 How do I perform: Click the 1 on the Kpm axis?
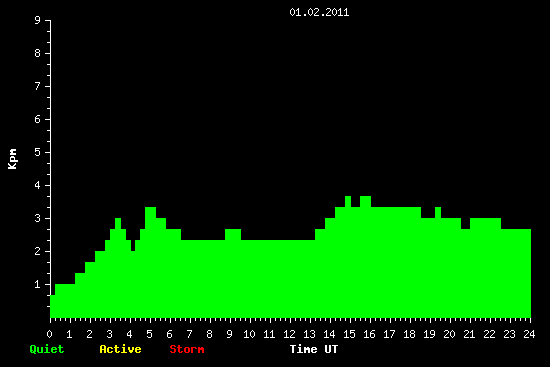[38, 284]
